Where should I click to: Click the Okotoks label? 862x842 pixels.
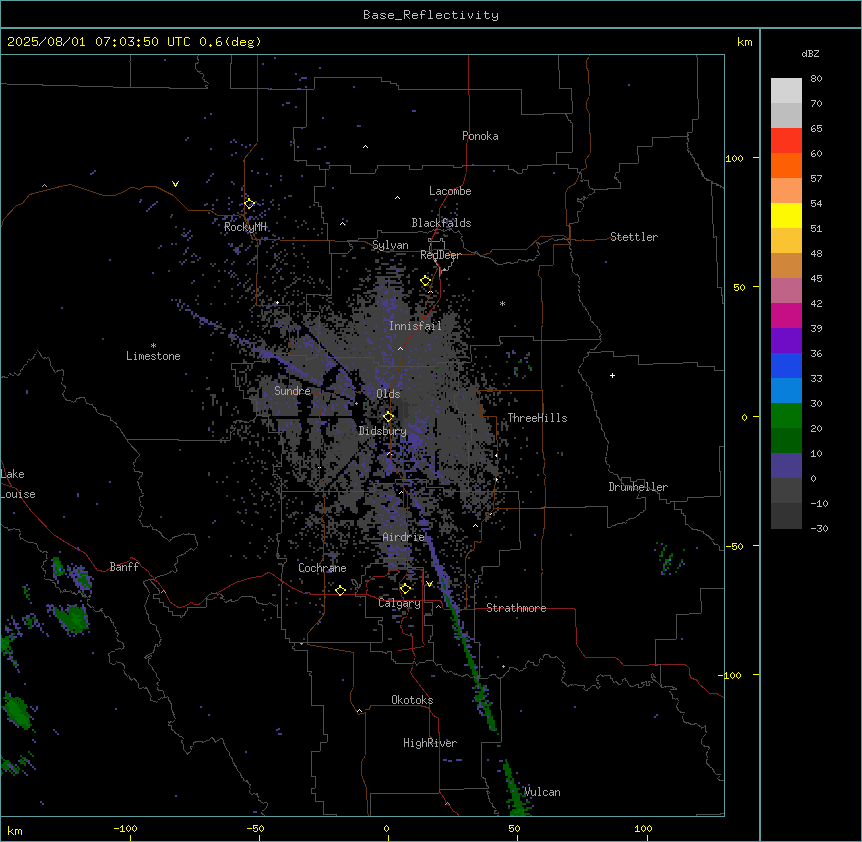(x=412, y=700)
